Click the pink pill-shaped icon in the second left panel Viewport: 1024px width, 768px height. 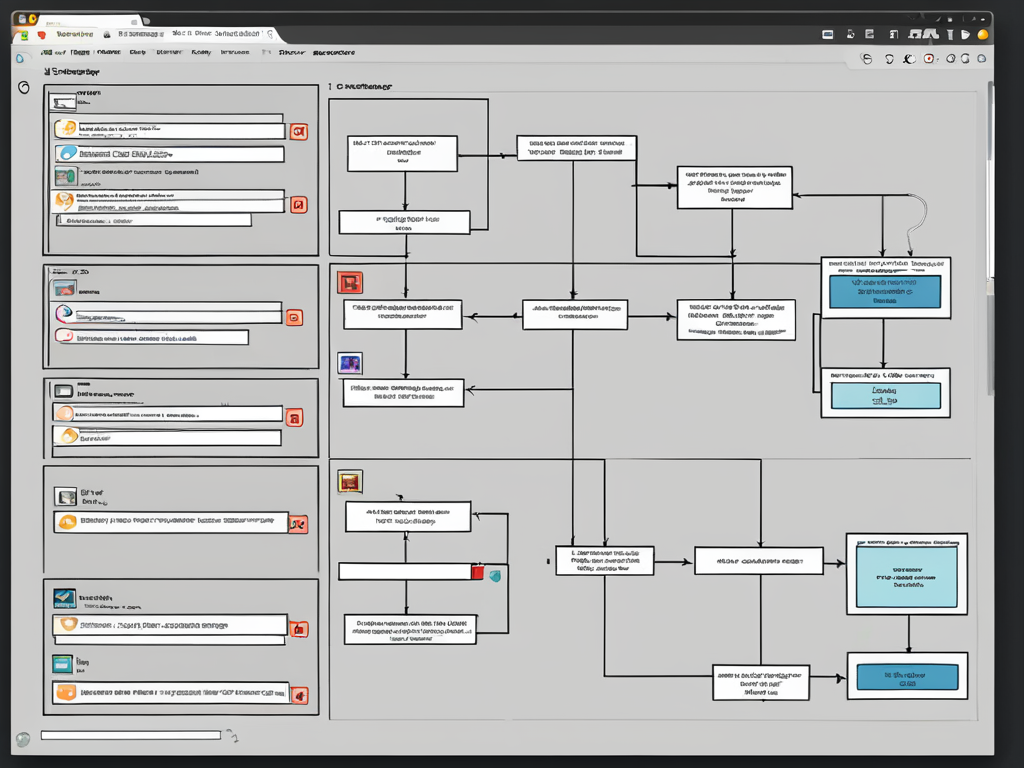64,336
